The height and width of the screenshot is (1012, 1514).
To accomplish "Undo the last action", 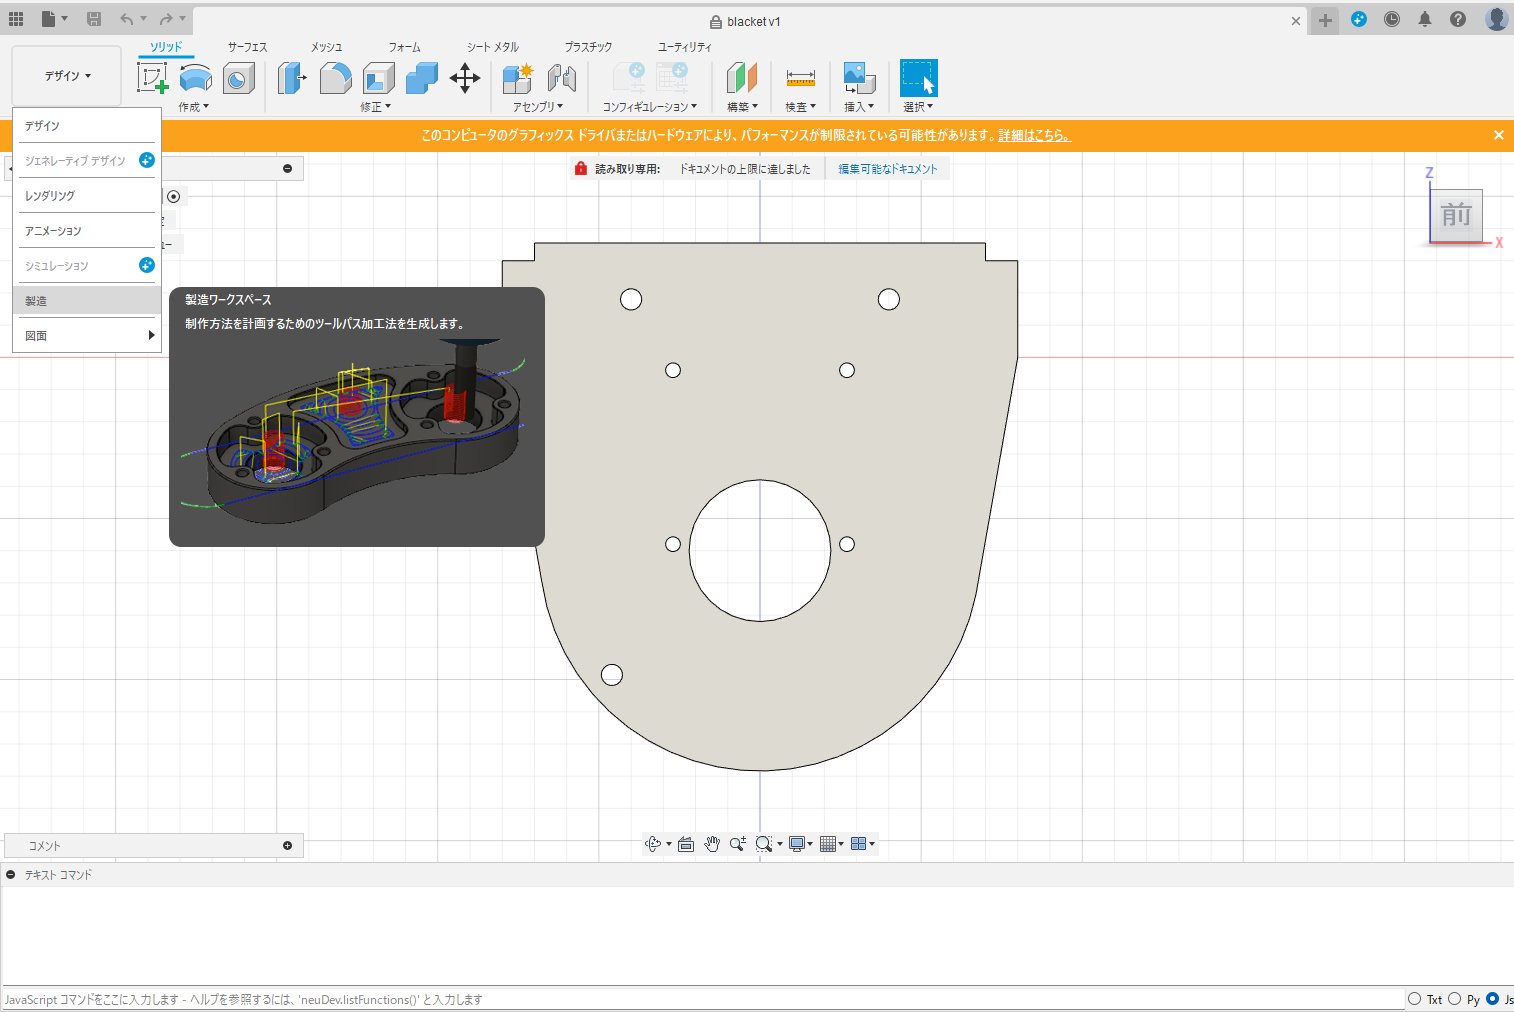I will click(127, 19).
